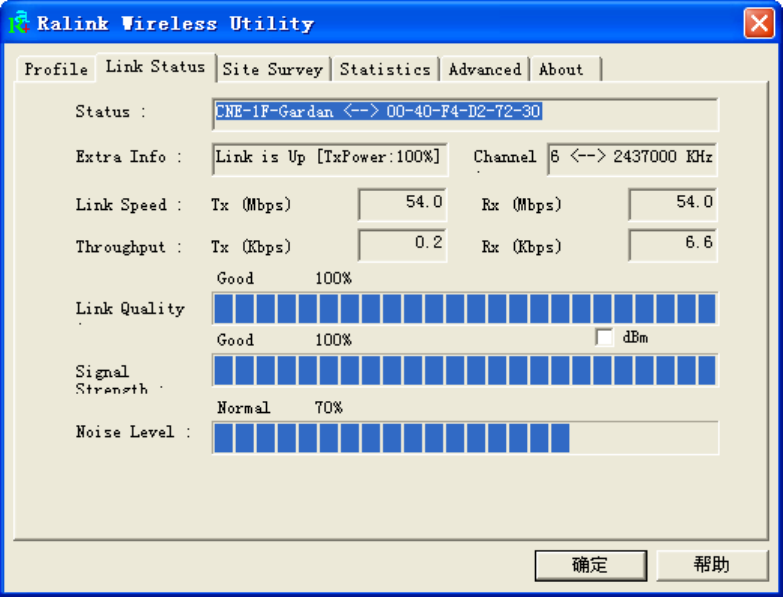
Task: Close the Ralink Wireless Utility window
Action: [x=759, y=23]
